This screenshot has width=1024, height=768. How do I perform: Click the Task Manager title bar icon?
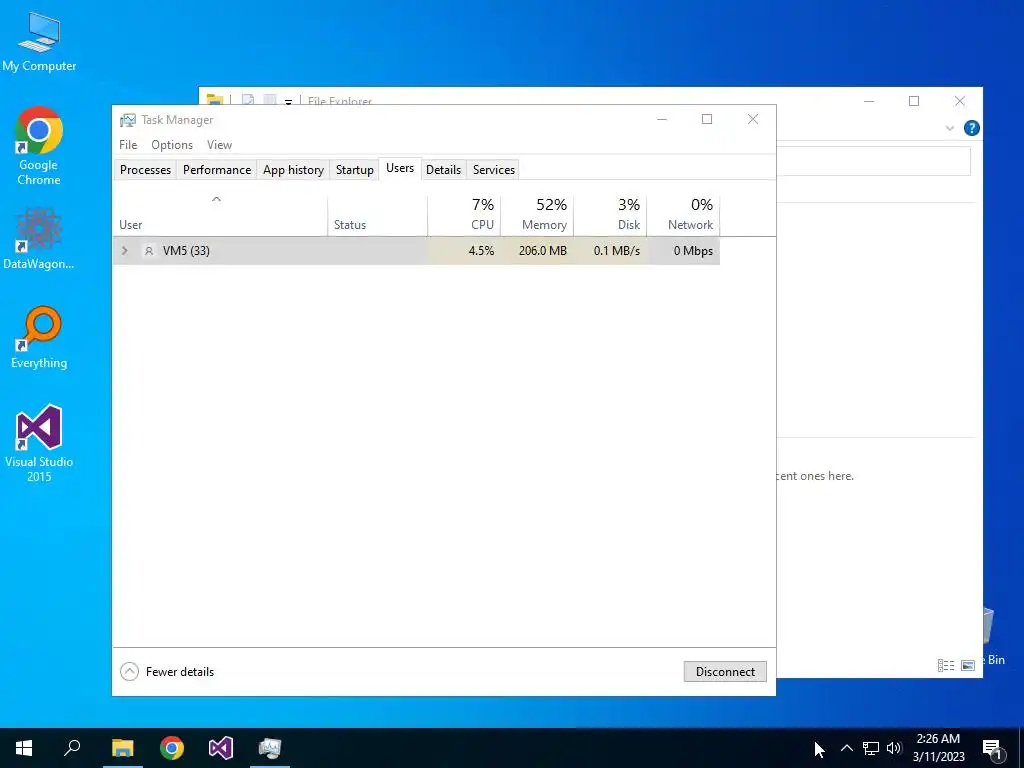pos(127,120)
